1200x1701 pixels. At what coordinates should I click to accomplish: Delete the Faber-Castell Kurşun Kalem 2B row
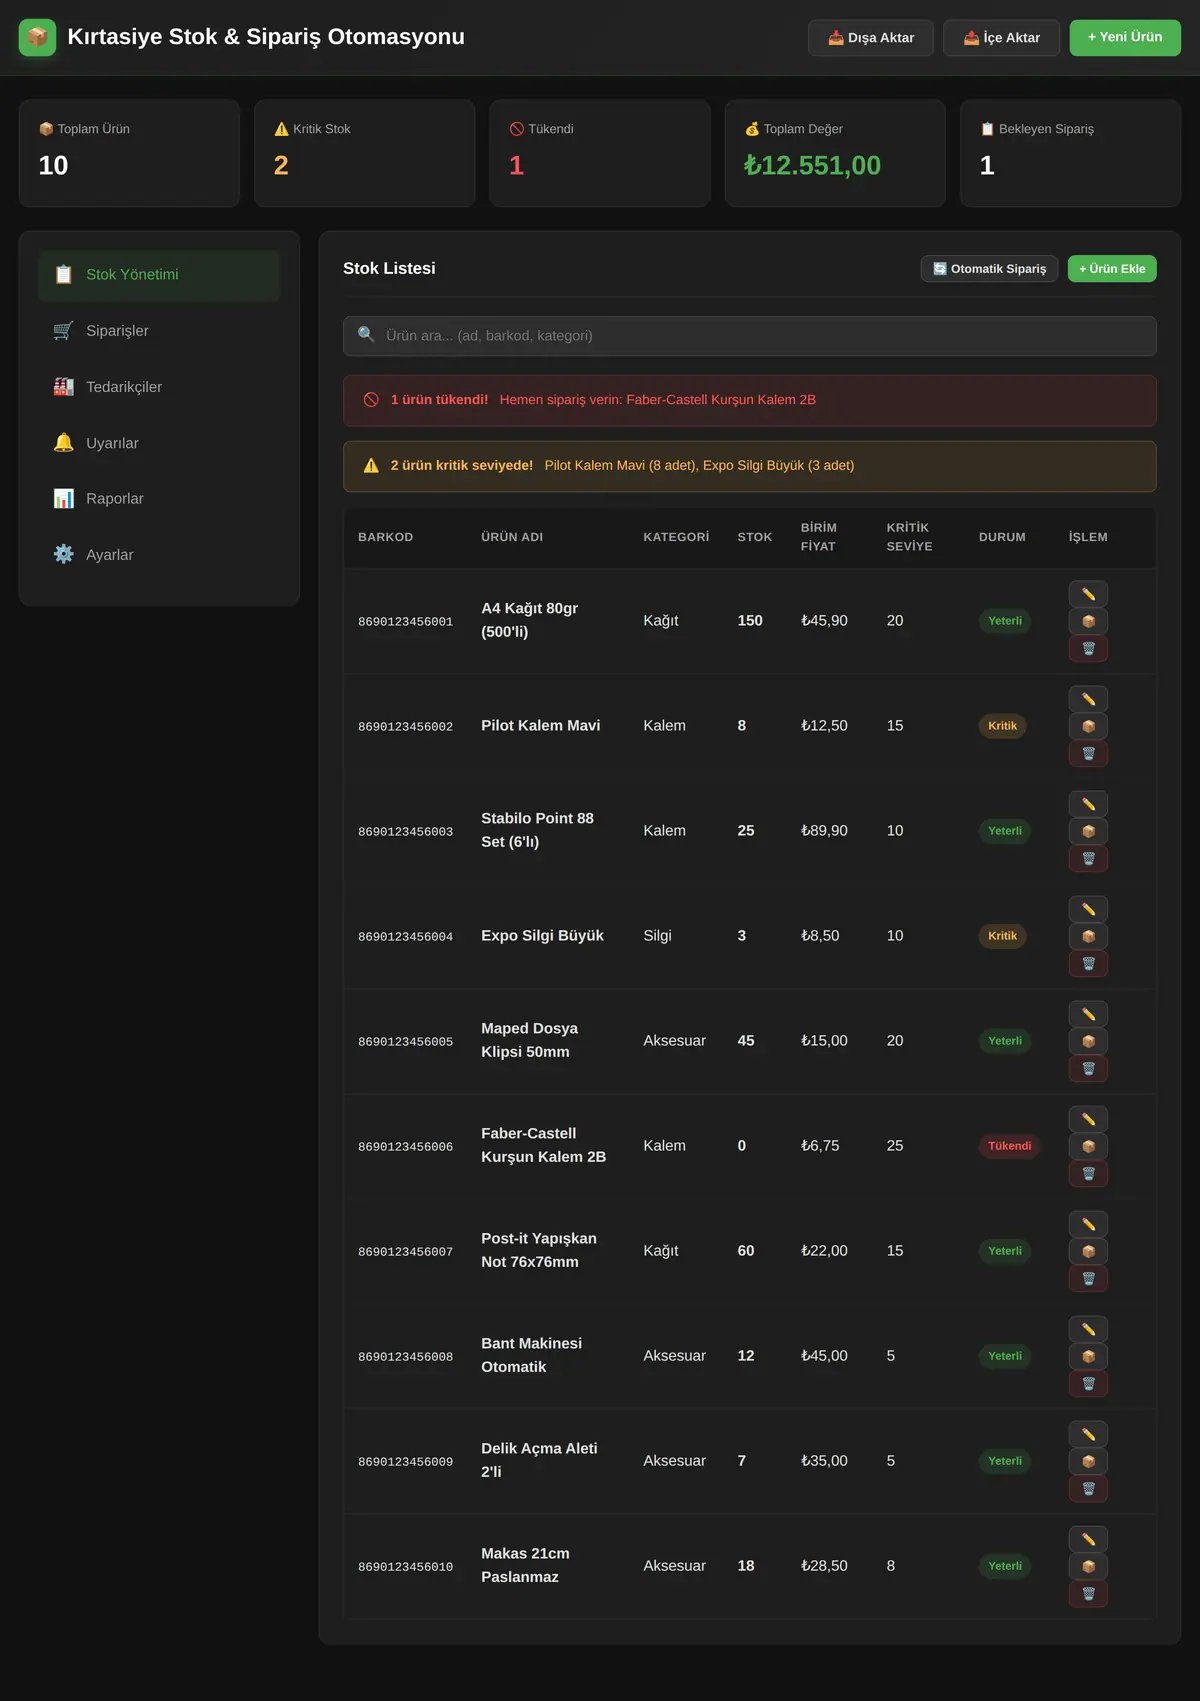click(x=1088, y=1173)
